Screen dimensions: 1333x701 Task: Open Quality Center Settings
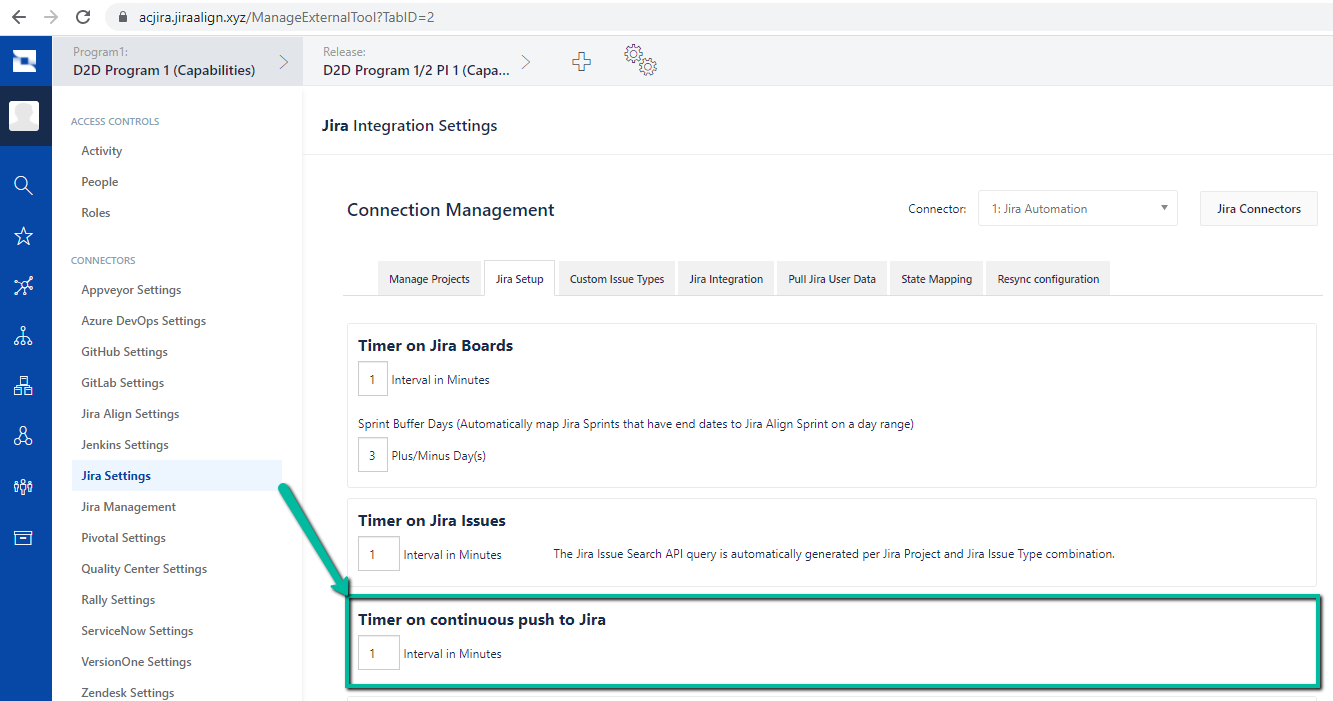coord(144,569)
